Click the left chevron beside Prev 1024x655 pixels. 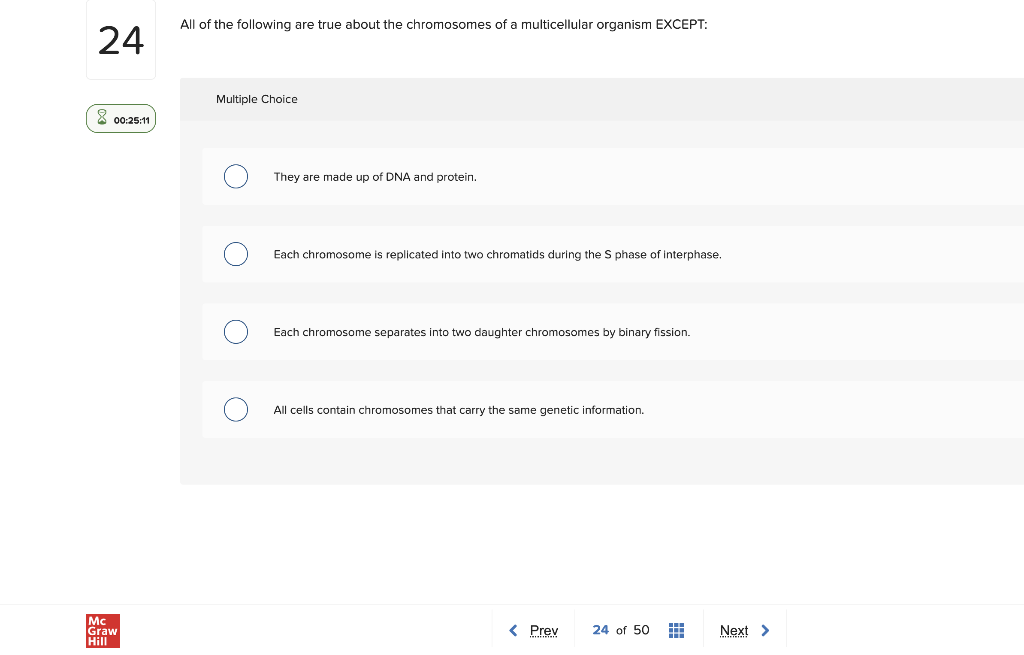(x=513, y=630)
